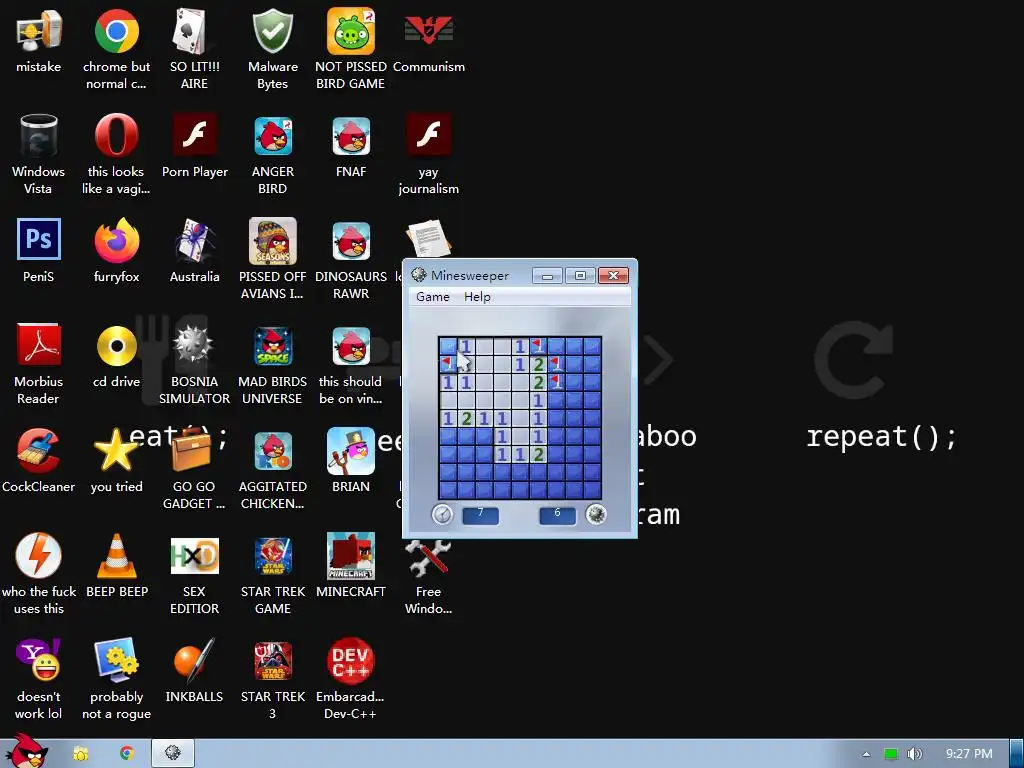Click the 'DINOSAURS RAWR' icon

click(x=351, y=240)
